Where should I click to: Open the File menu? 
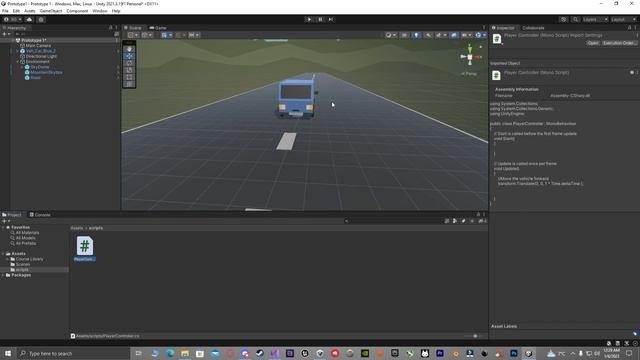pyautogui.click(x=5, y=11)
